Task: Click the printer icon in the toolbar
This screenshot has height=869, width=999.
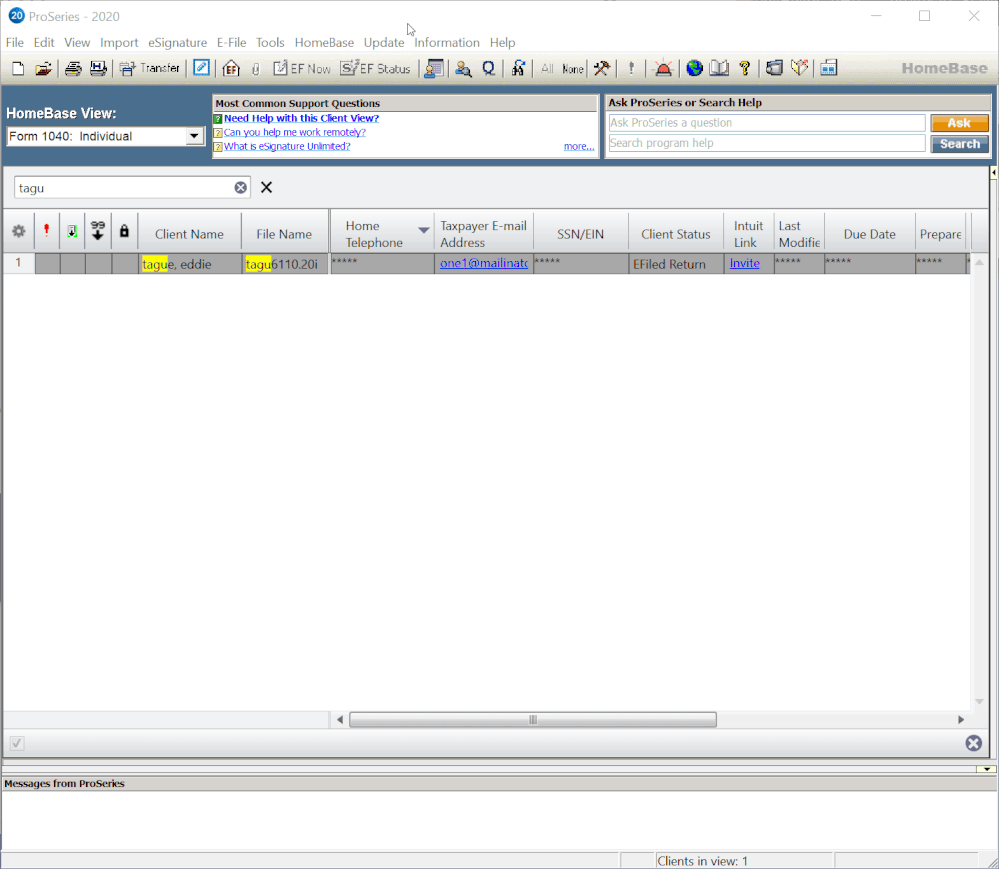Action: click(x=73, y=69)
